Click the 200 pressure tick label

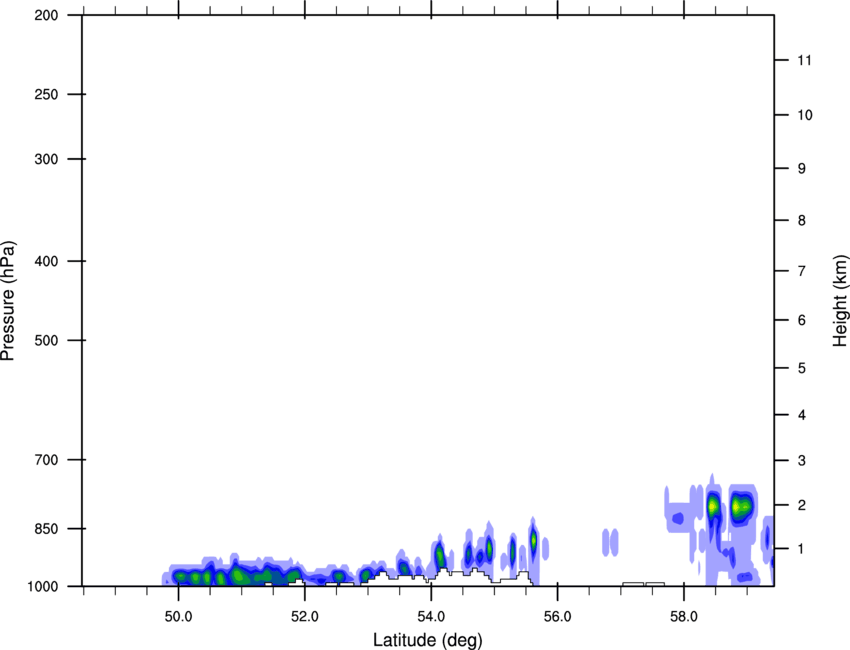pyautogui.click(x=46, y=15)
